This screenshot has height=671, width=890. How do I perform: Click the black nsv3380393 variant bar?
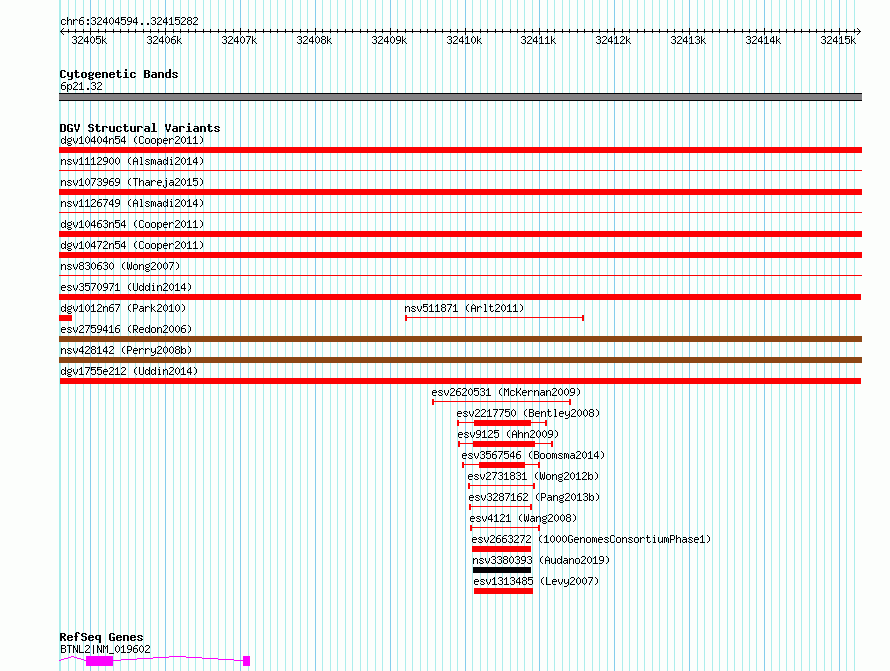[x=502, y=570]
